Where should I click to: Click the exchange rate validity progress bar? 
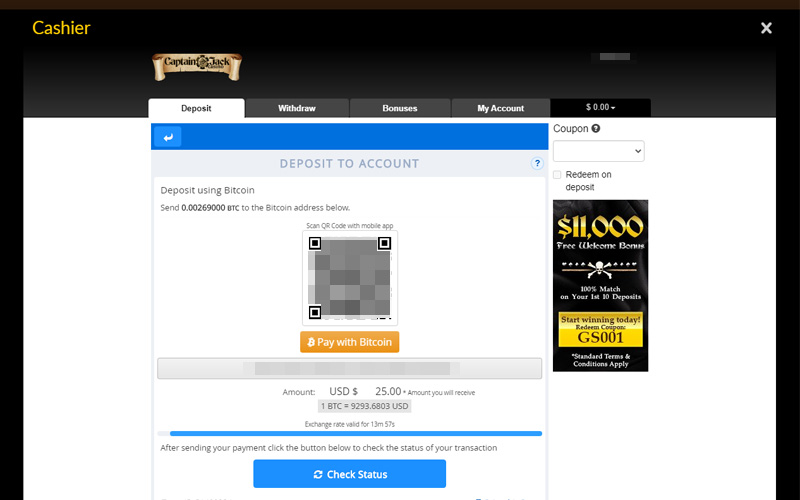[349, 434]
